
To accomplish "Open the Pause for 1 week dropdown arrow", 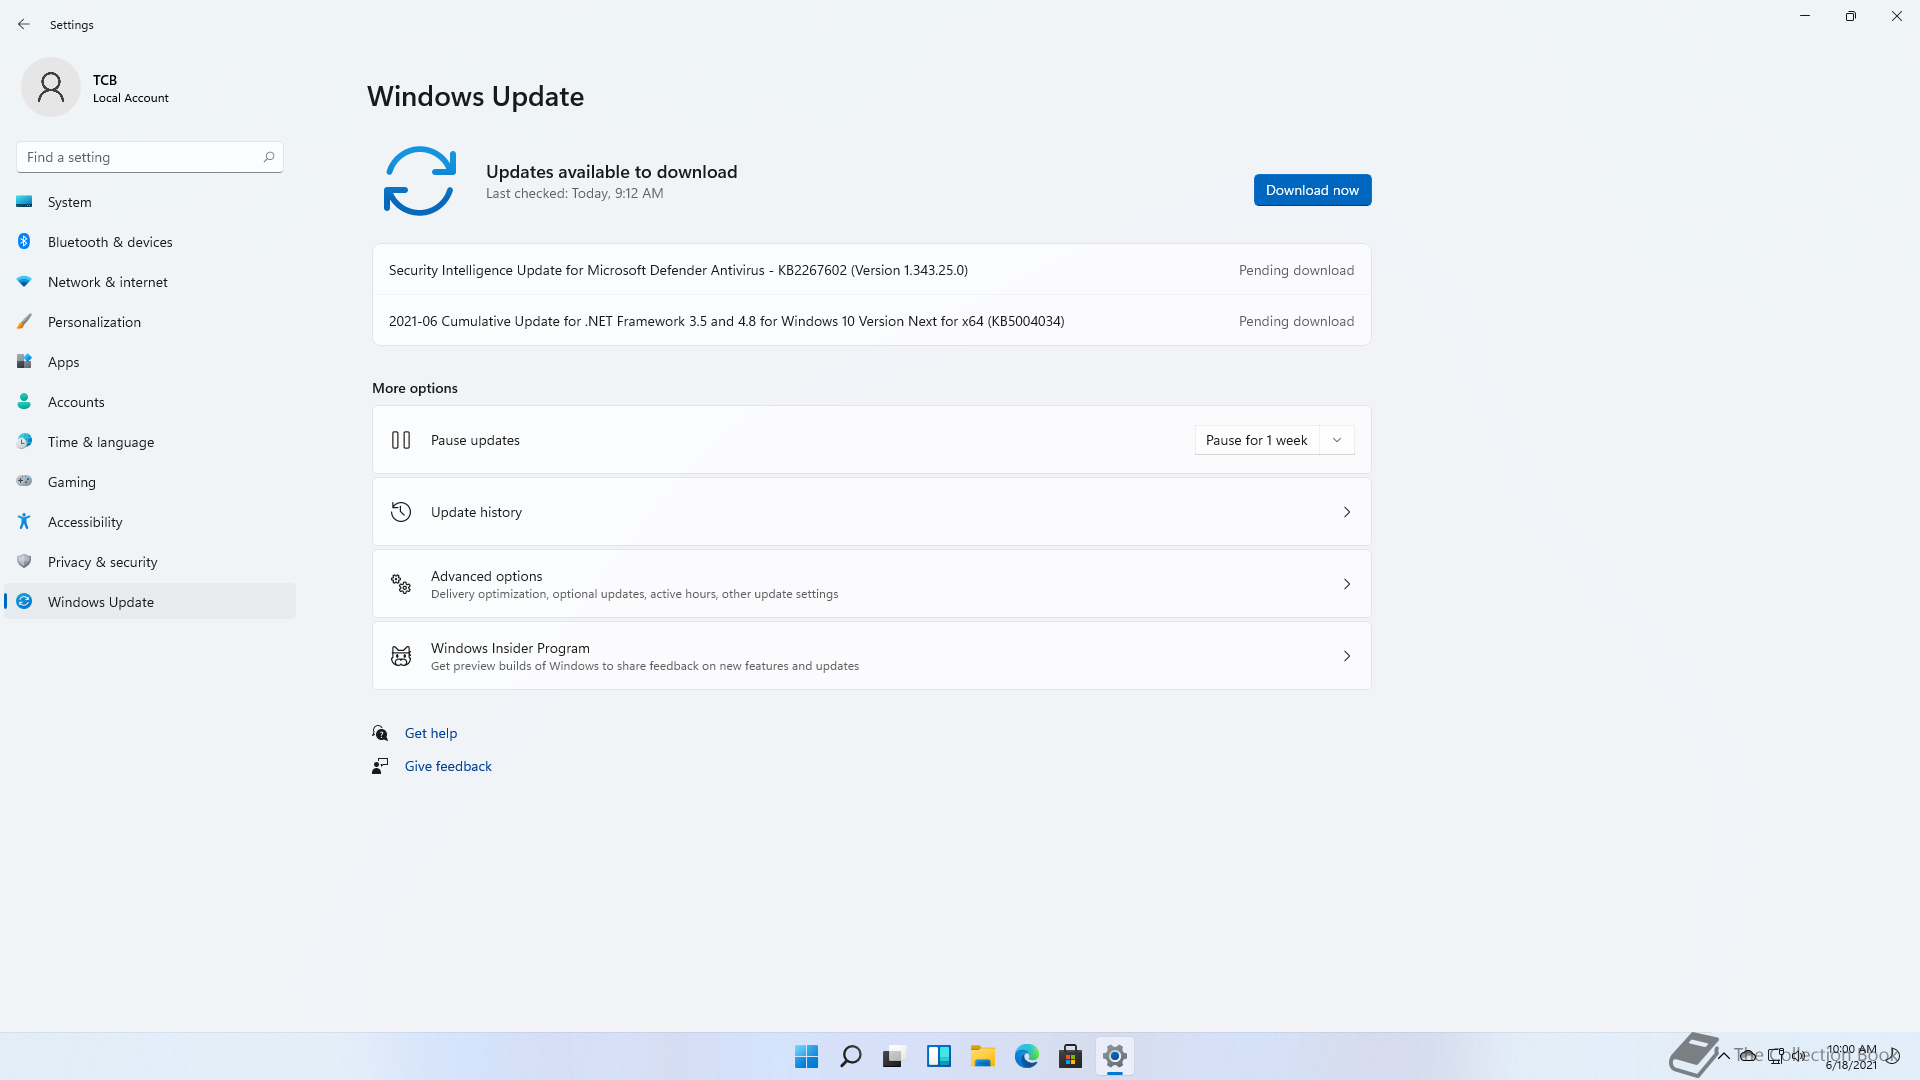I will 1337,440.
